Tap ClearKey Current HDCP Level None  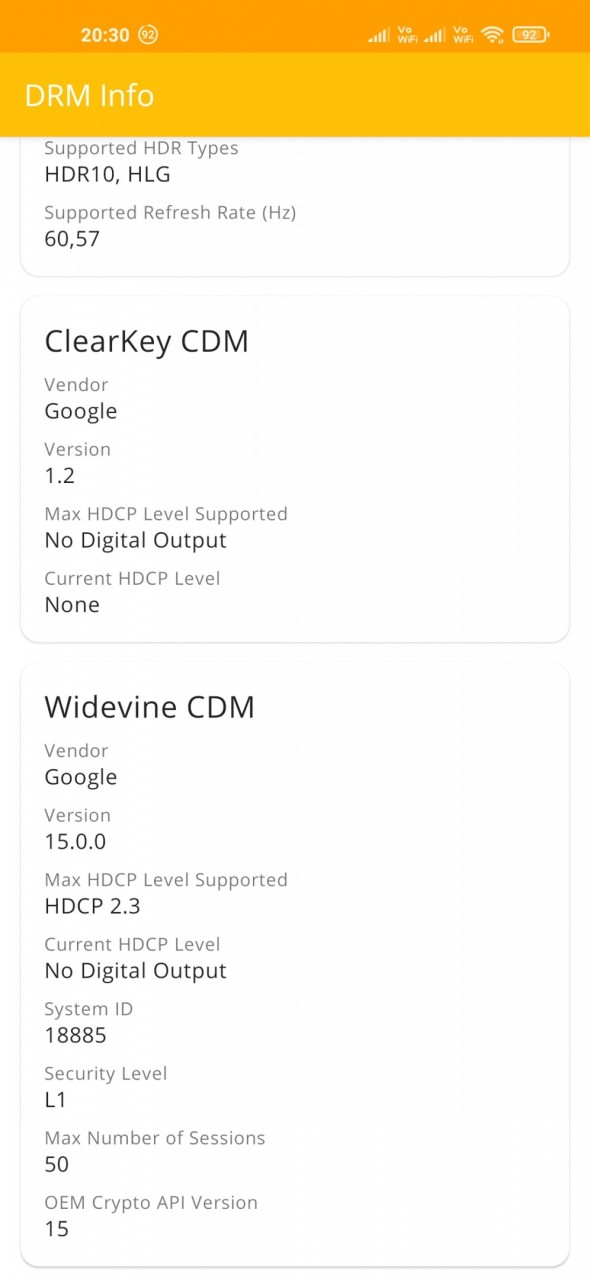click(72, 604)
